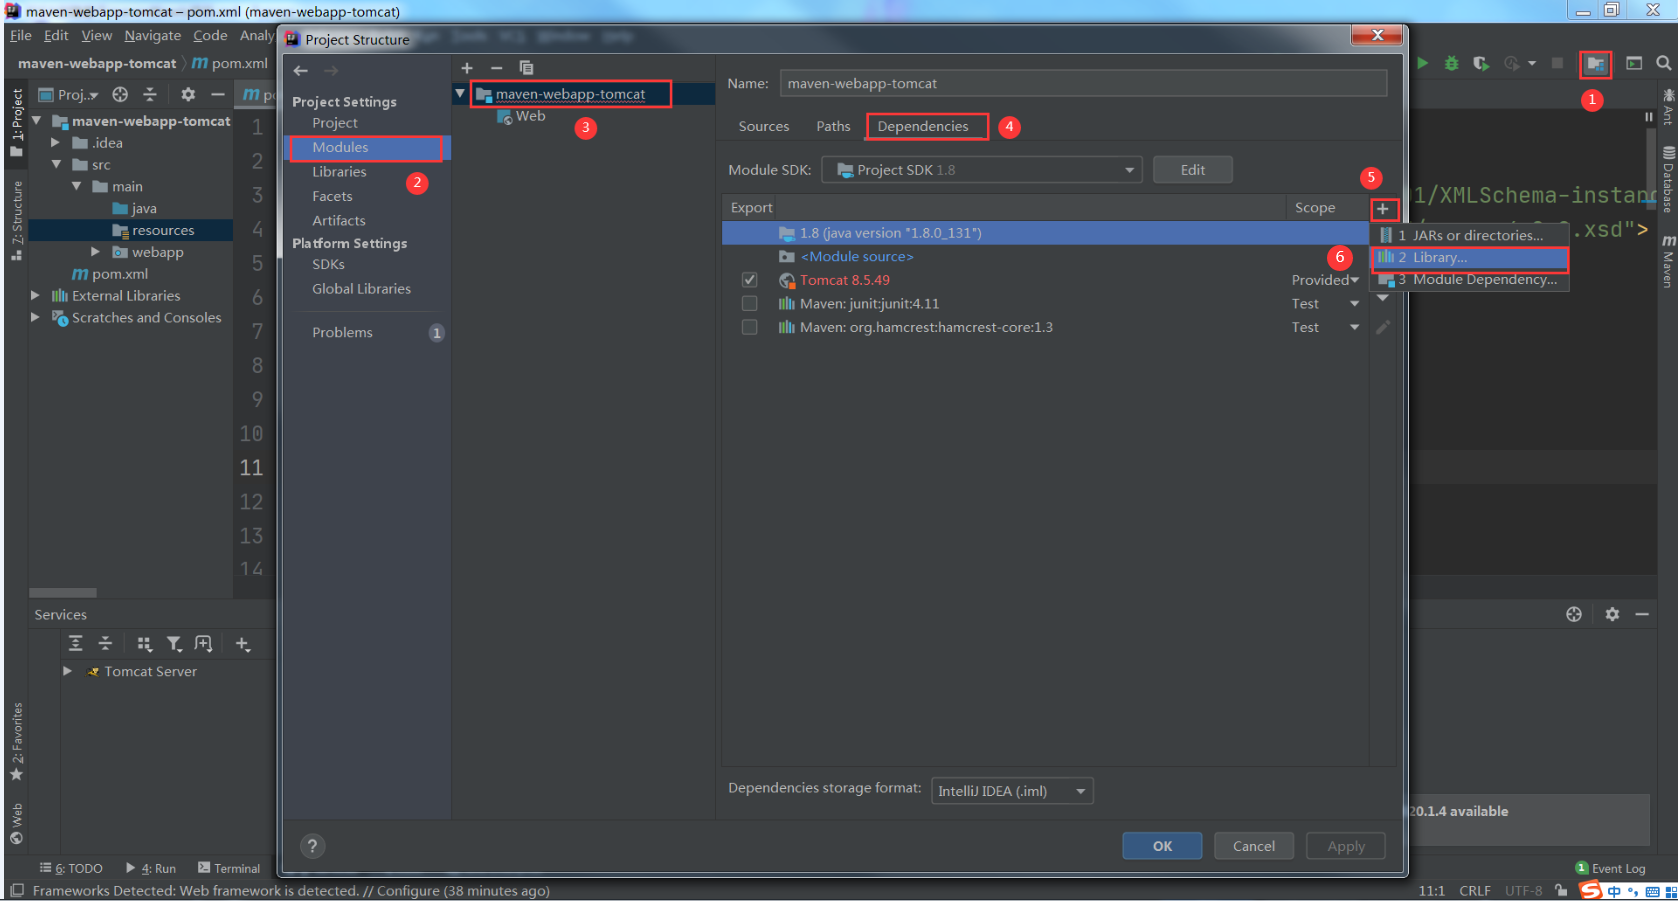Click the copy module icon
Image resolution: width=1678 pixels, height=901 pixels.
[526, 68]
